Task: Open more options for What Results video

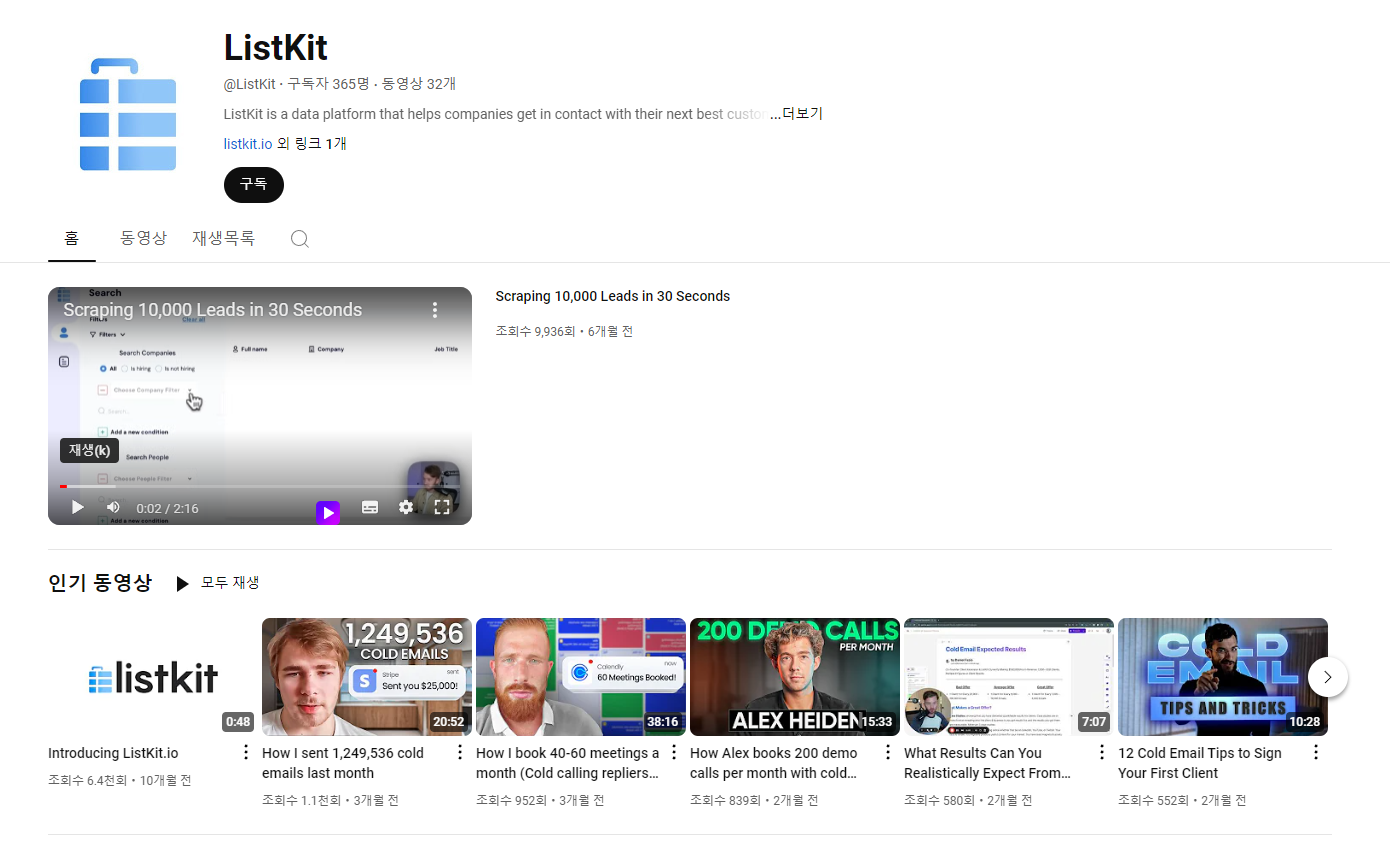Action: coord(1102,752)
